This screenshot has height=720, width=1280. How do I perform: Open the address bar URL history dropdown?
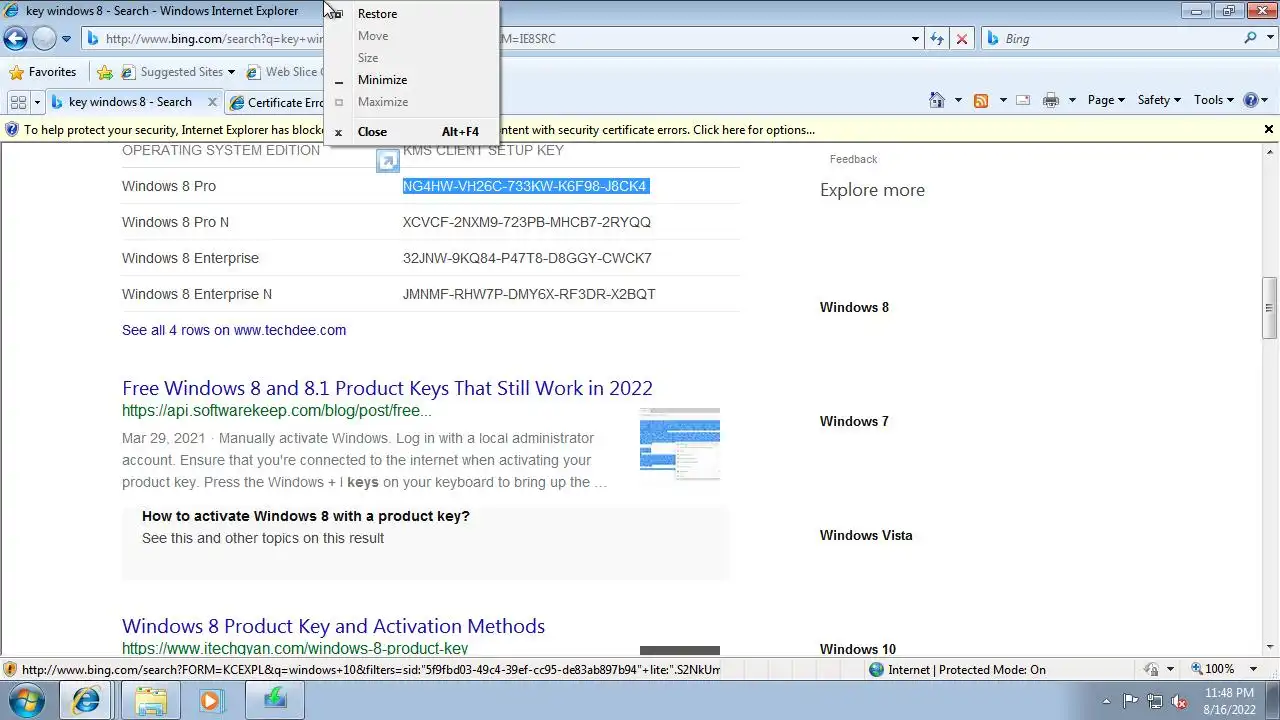[915, 39]
